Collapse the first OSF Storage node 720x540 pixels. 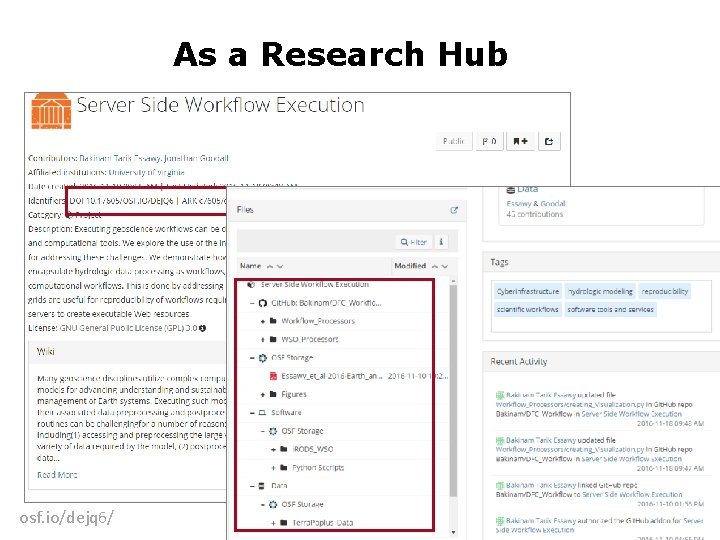click(x=252, y=358)
